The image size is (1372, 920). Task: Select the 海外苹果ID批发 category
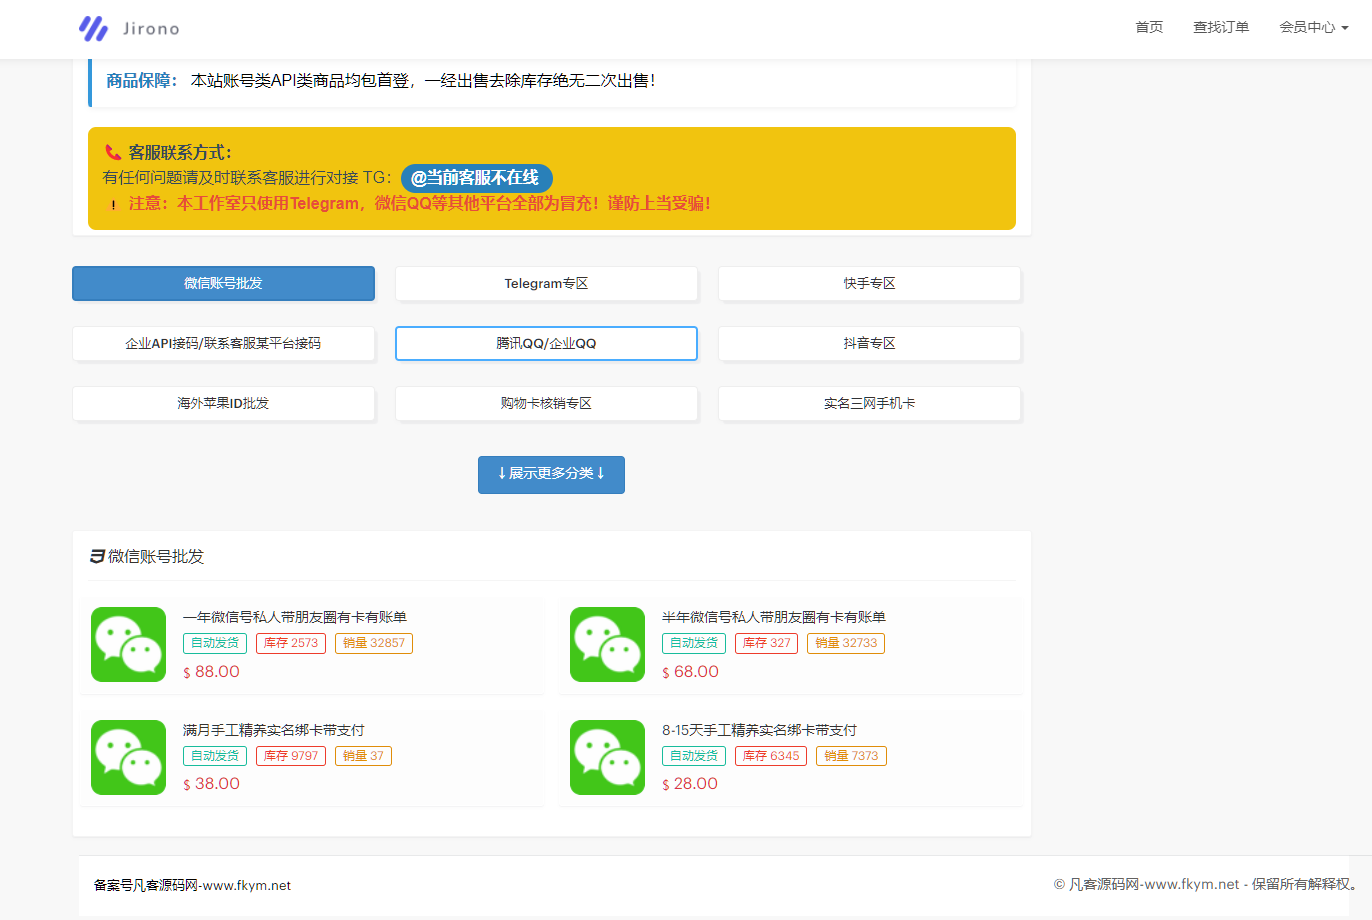pyautogui.click(x=223, y=403)
